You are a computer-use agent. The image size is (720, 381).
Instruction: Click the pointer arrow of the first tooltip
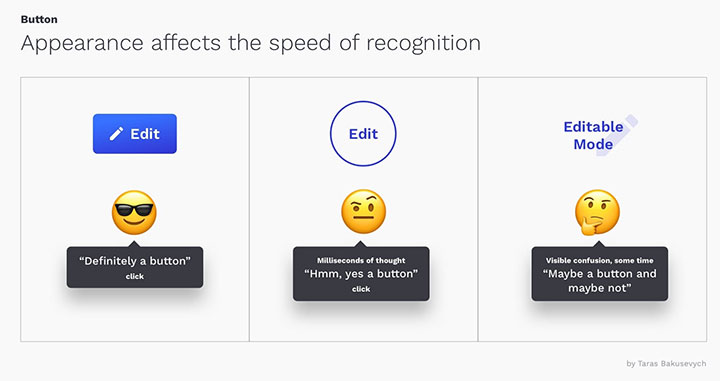point(135,243)
